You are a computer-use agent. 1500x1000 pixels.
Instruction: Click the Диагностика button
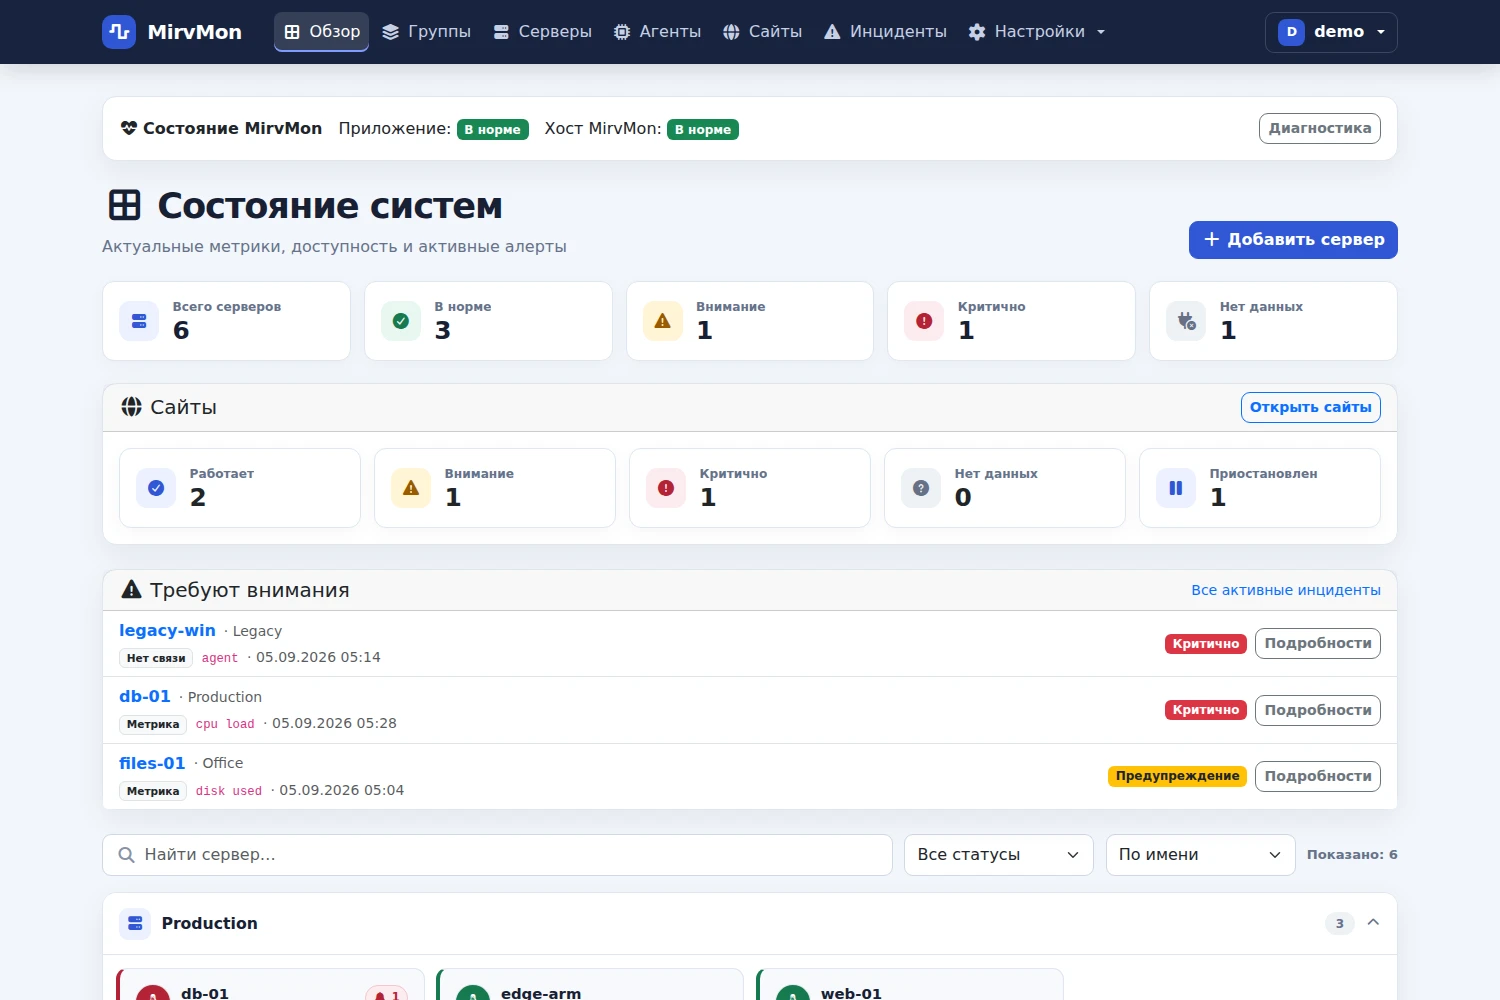coord(1319,128)
